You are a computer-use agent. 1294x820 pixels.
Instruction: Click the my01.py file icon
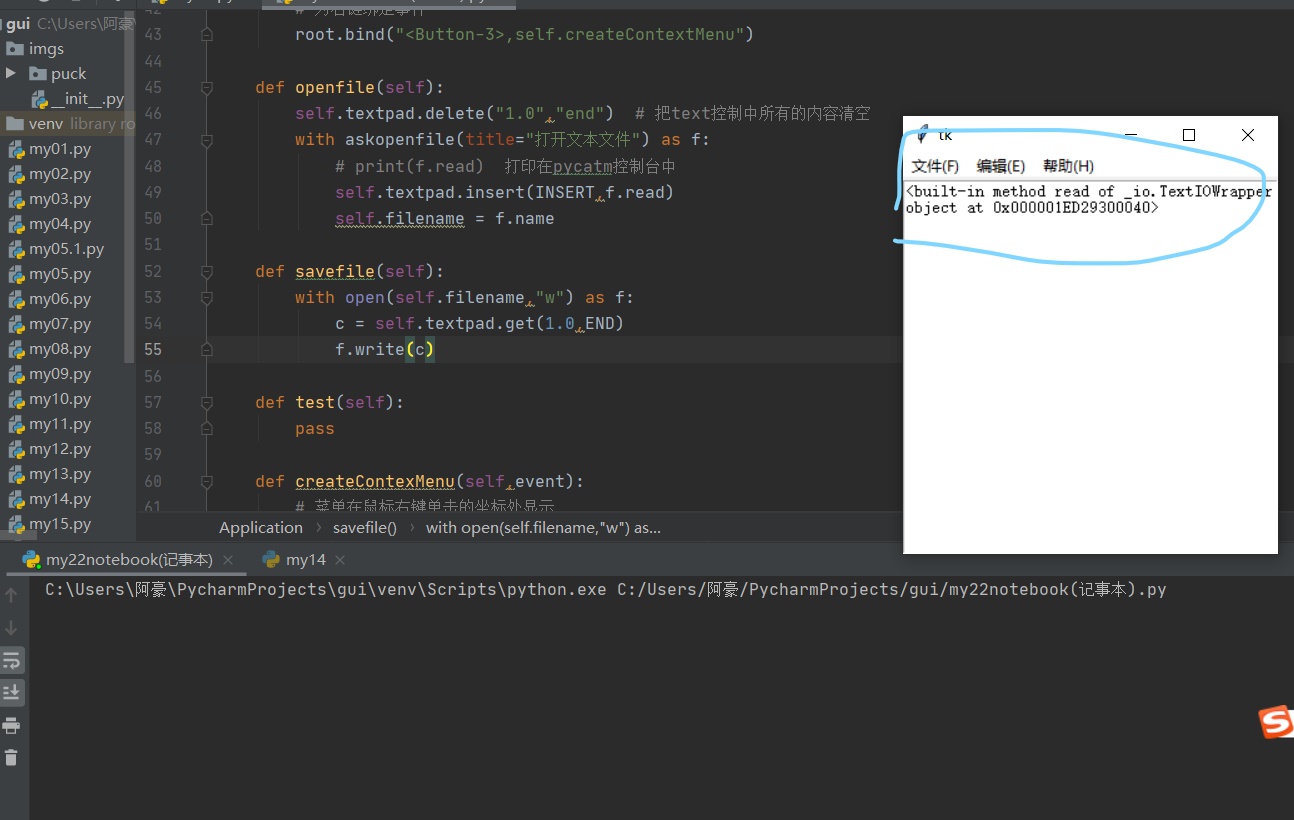click(16, 149)
